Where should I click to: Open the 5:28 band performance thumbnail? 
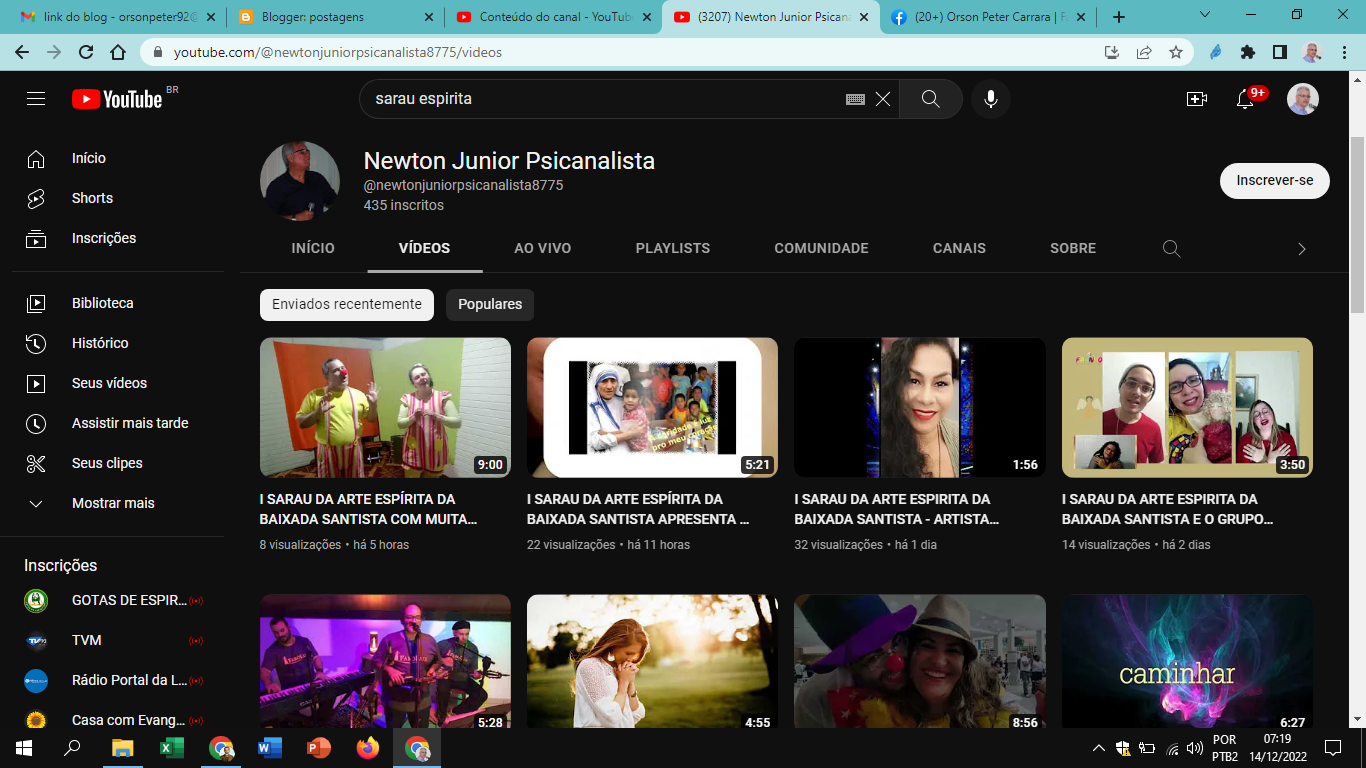[385, 662]
